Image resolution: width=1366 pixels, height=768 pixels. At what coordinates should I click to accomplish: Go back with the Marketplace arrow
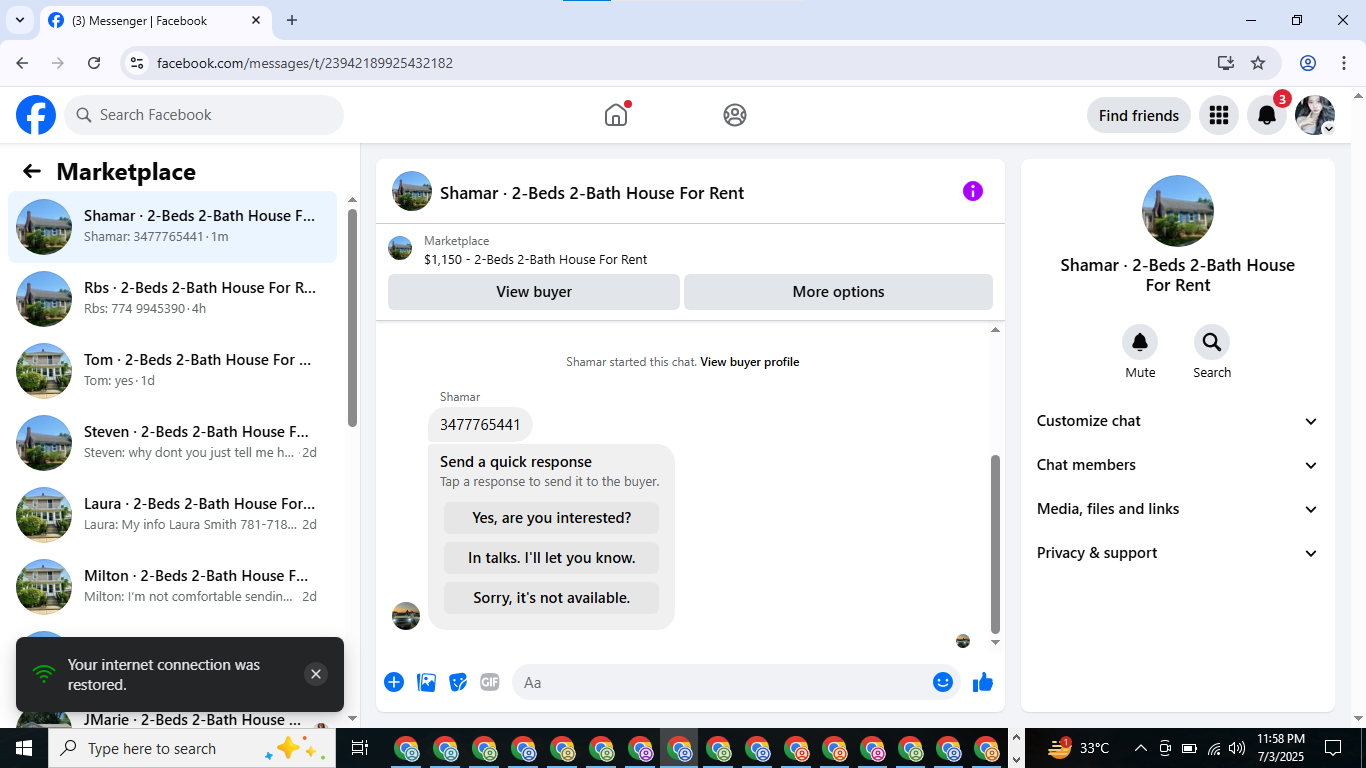pos(32,171)
